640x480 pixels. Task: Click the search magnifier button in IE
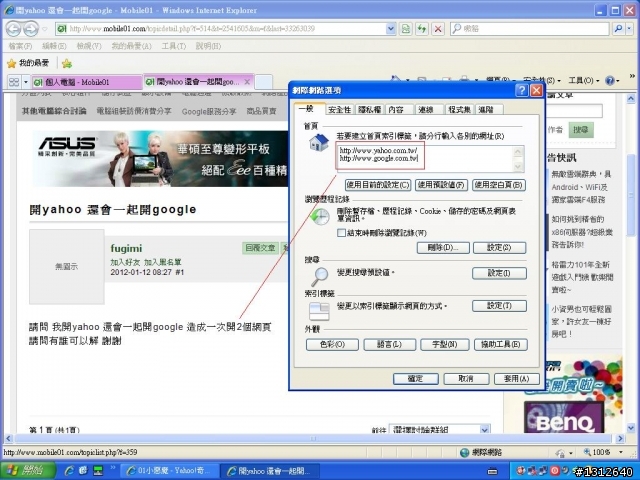click(x=618, y=29)
